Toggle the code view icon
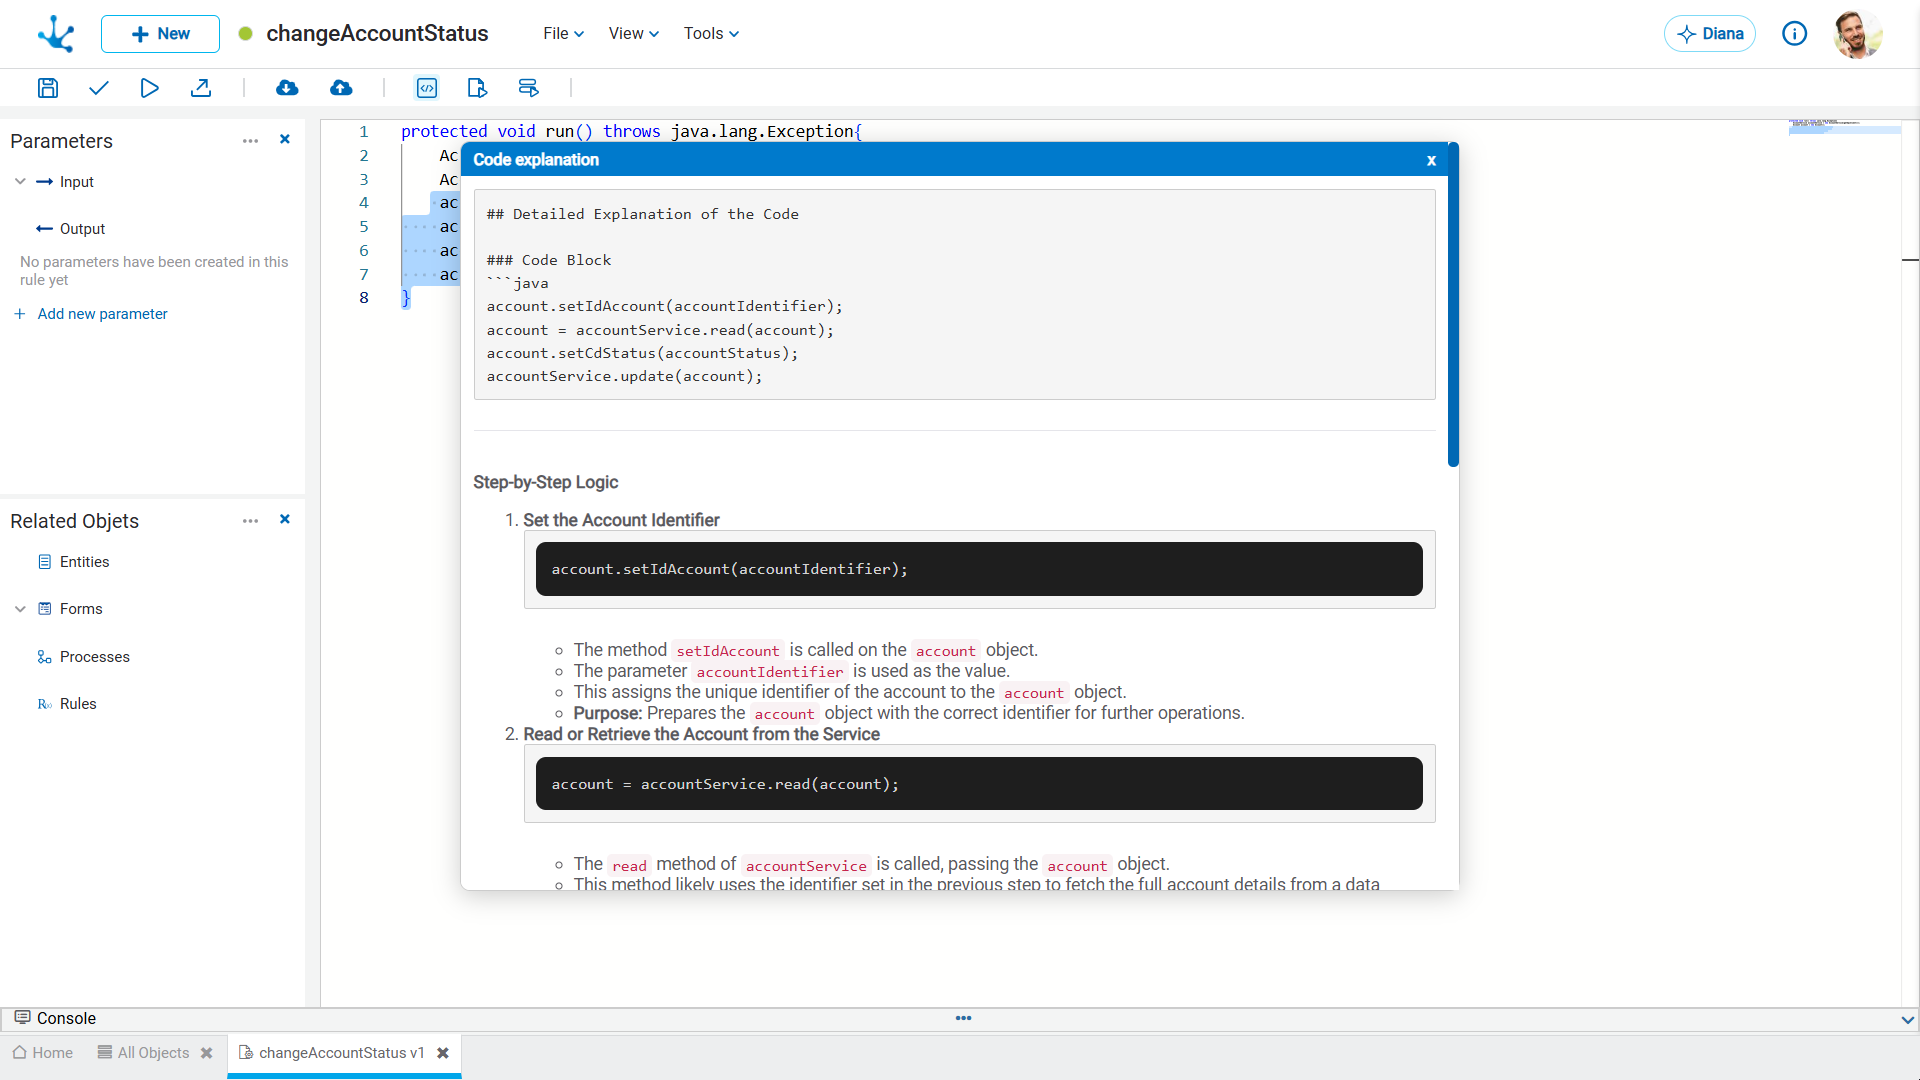This screenshot has width=1920, height=1080. coord(427,88)
